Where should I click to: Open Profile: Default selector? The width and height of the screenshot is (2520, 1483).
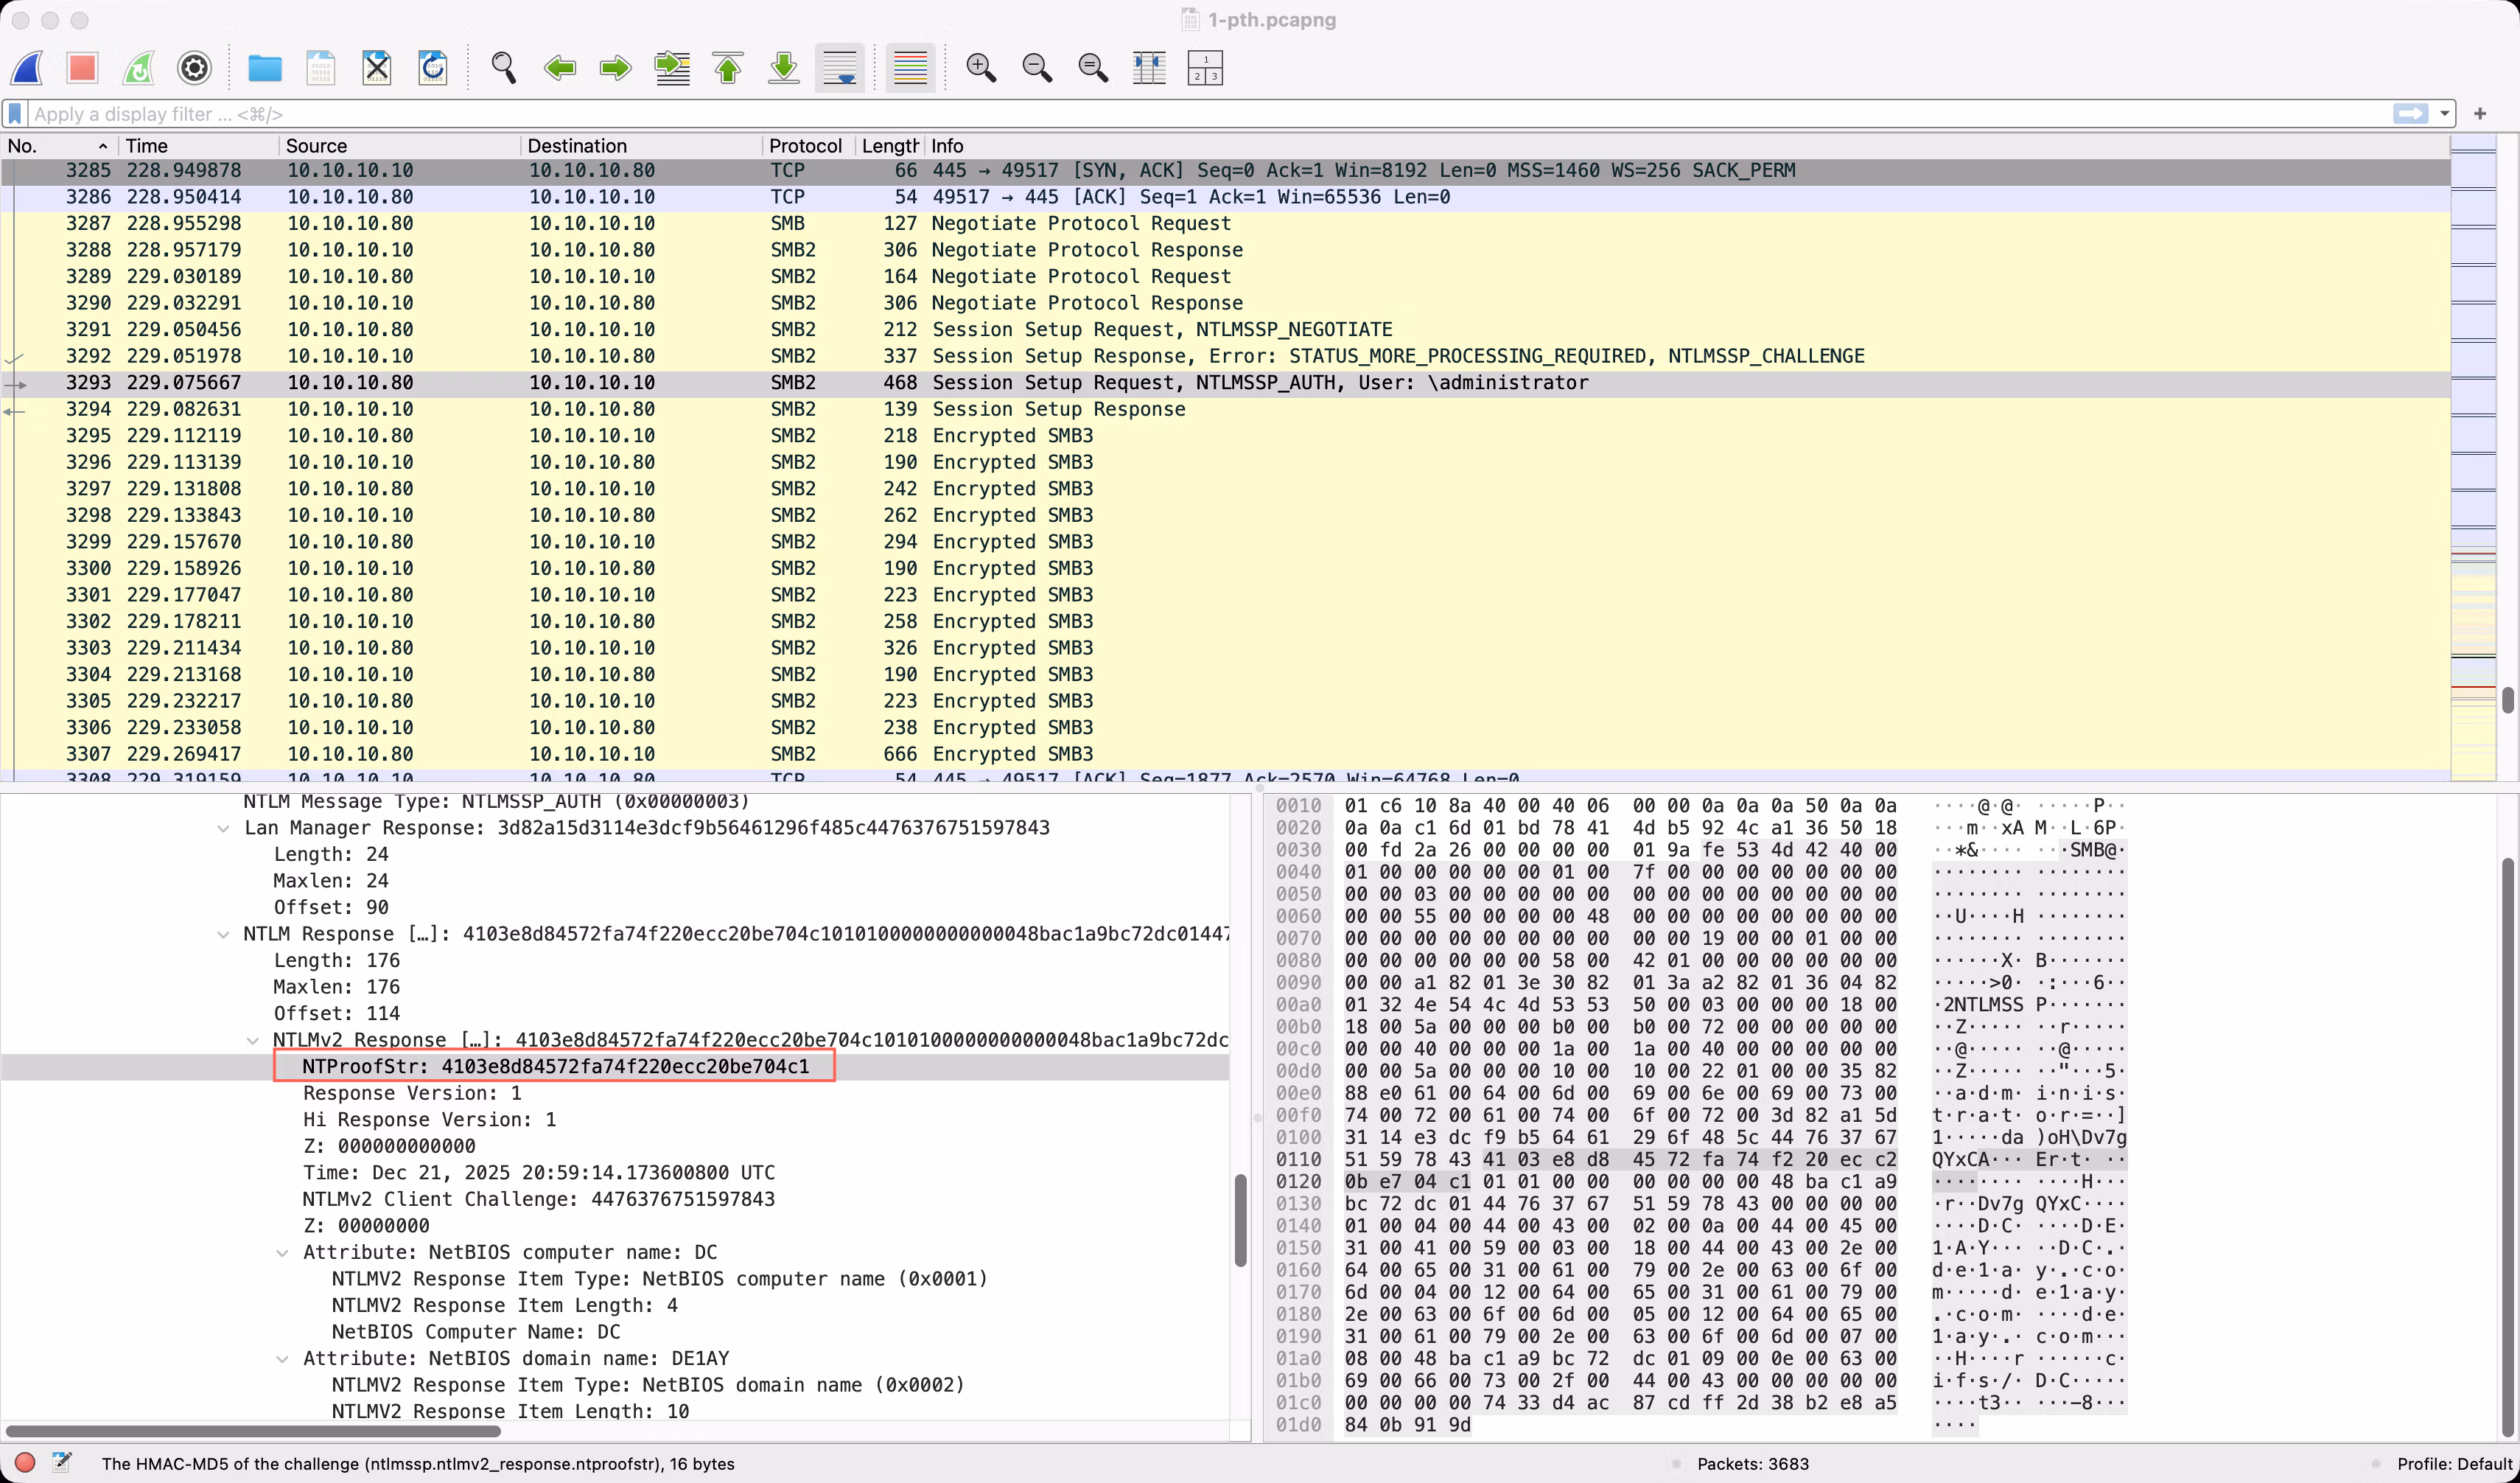[2455, 1464]
